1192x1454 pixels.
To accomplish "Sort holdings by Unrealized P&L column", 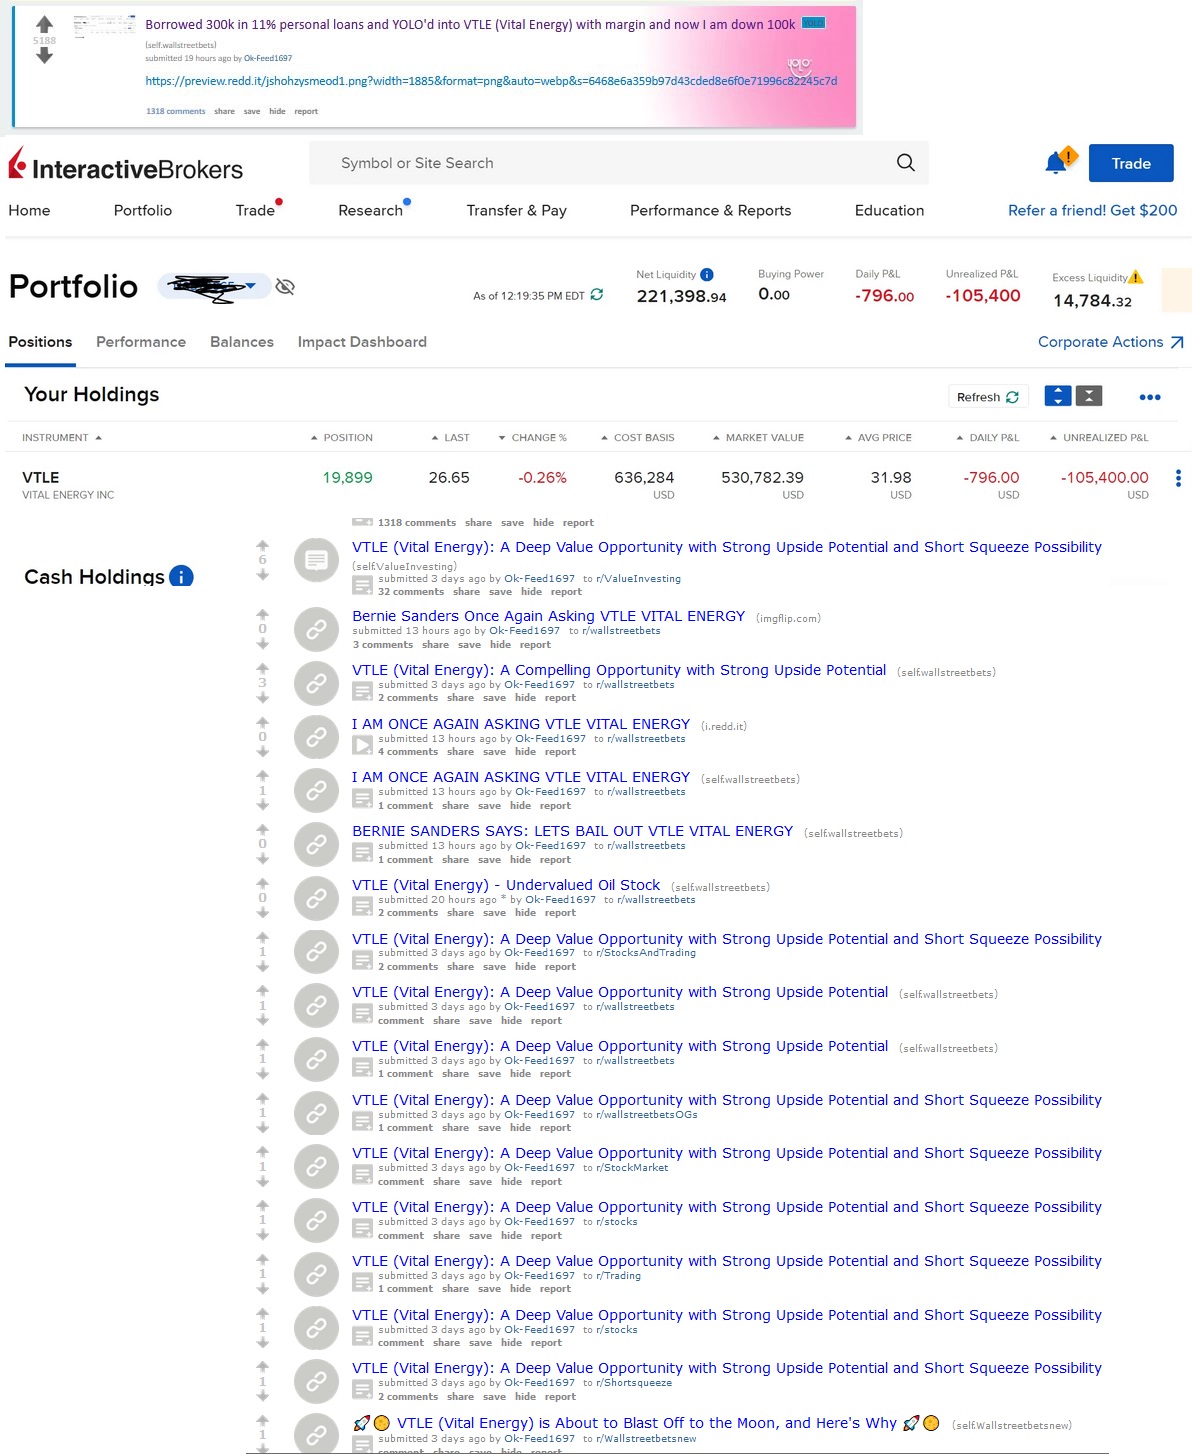I will 1098,437.
